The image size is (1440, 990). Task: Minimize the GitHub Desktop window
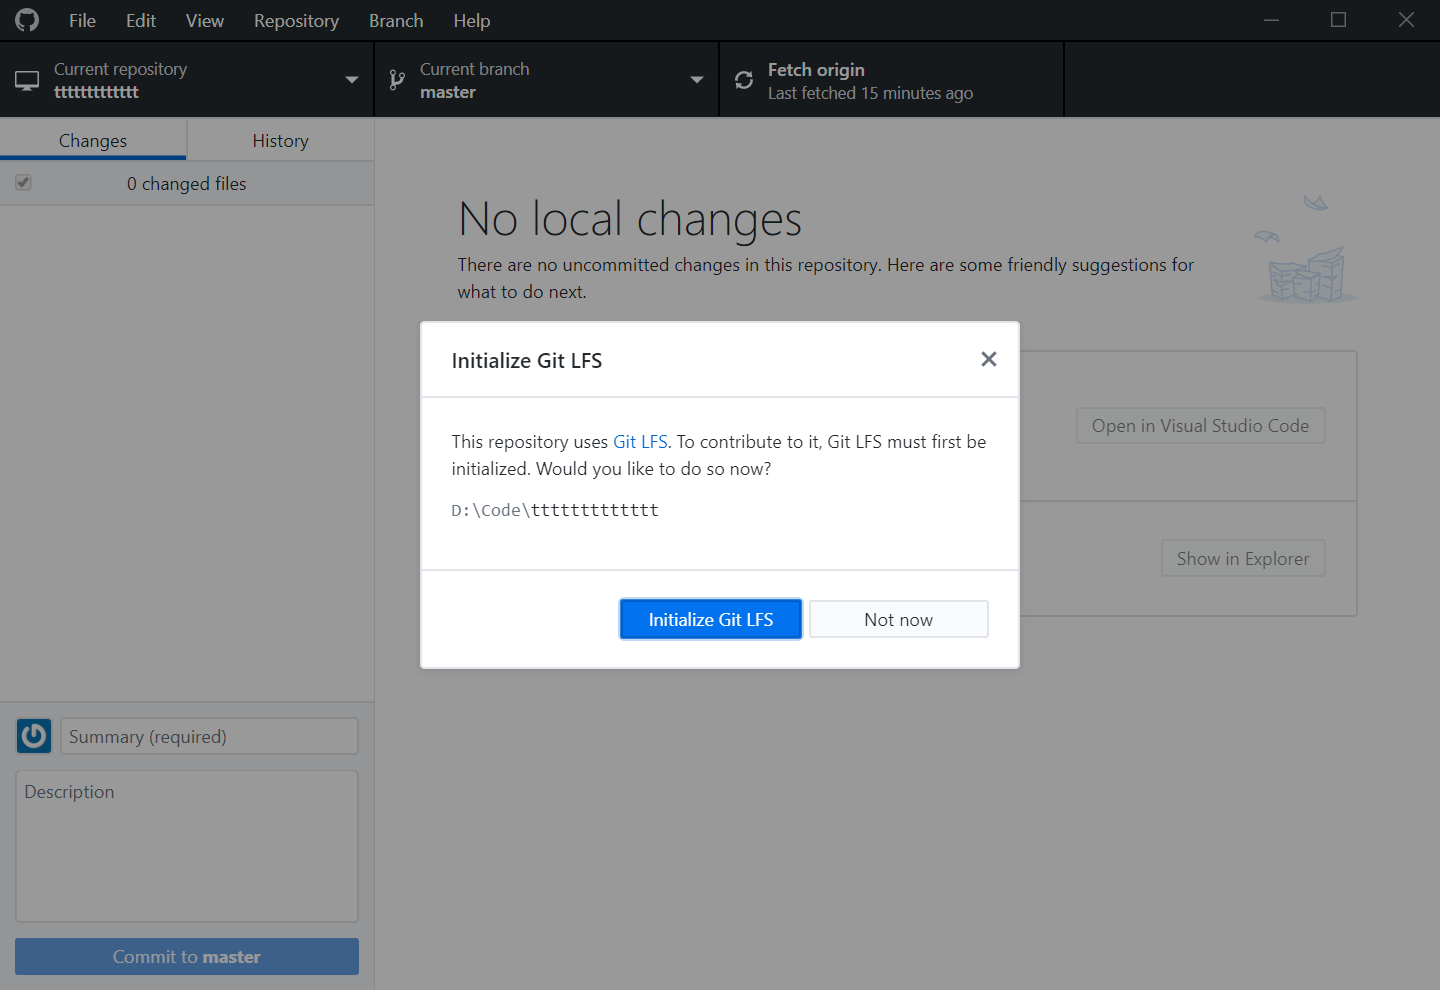pyautogui.click(x=1272, y=20)
